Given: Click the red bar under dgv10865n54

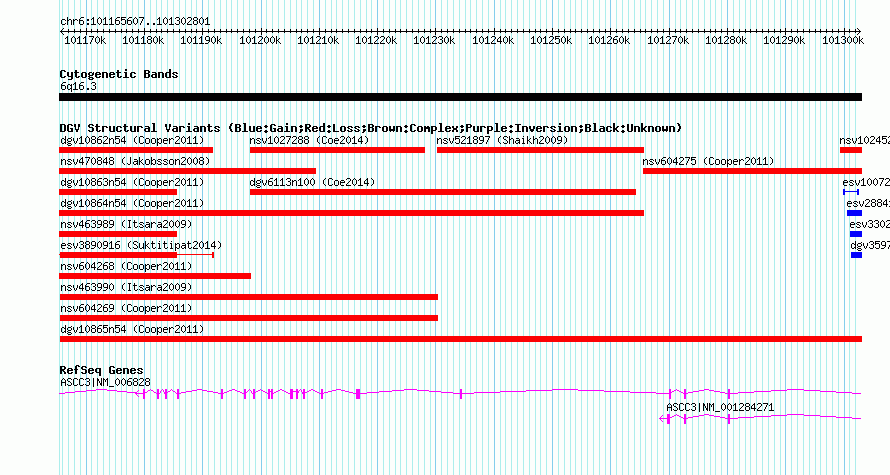Looking at the screenshot, I should pos(460,339).
